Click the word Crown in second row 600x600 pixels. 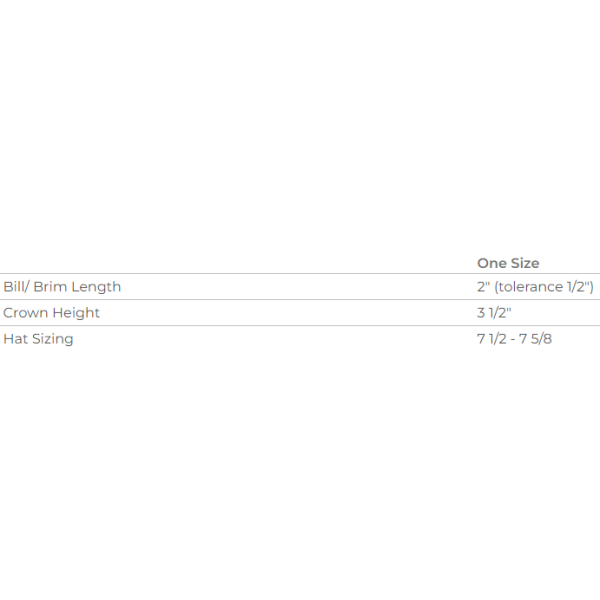[x=26, y=313]
